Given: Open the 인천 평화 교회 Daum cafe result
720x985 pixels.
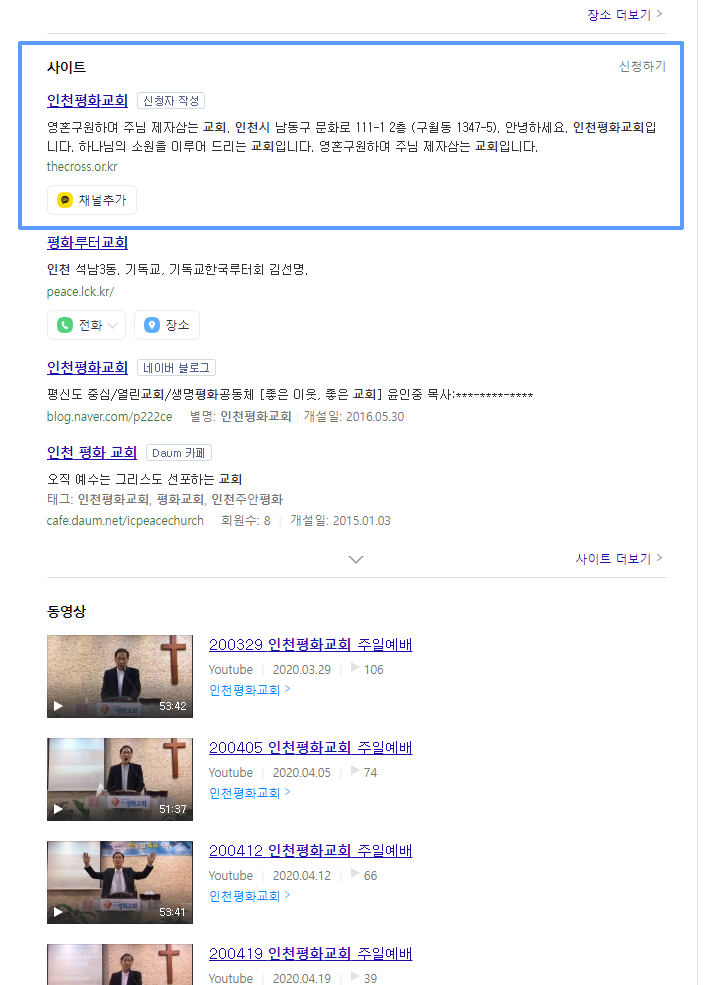Looking at the screenshot, I should [92, 452].
